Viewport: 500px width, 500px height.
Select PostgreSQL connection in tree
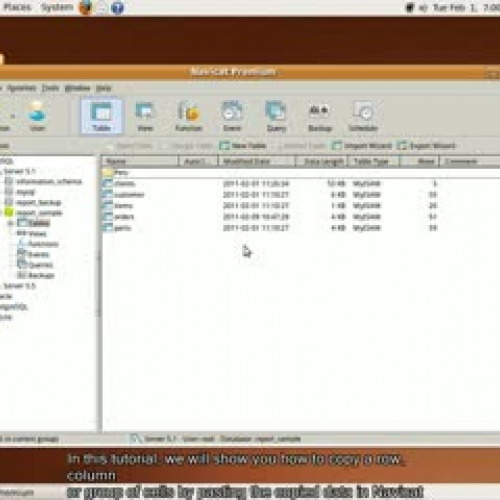click(13, 307)
